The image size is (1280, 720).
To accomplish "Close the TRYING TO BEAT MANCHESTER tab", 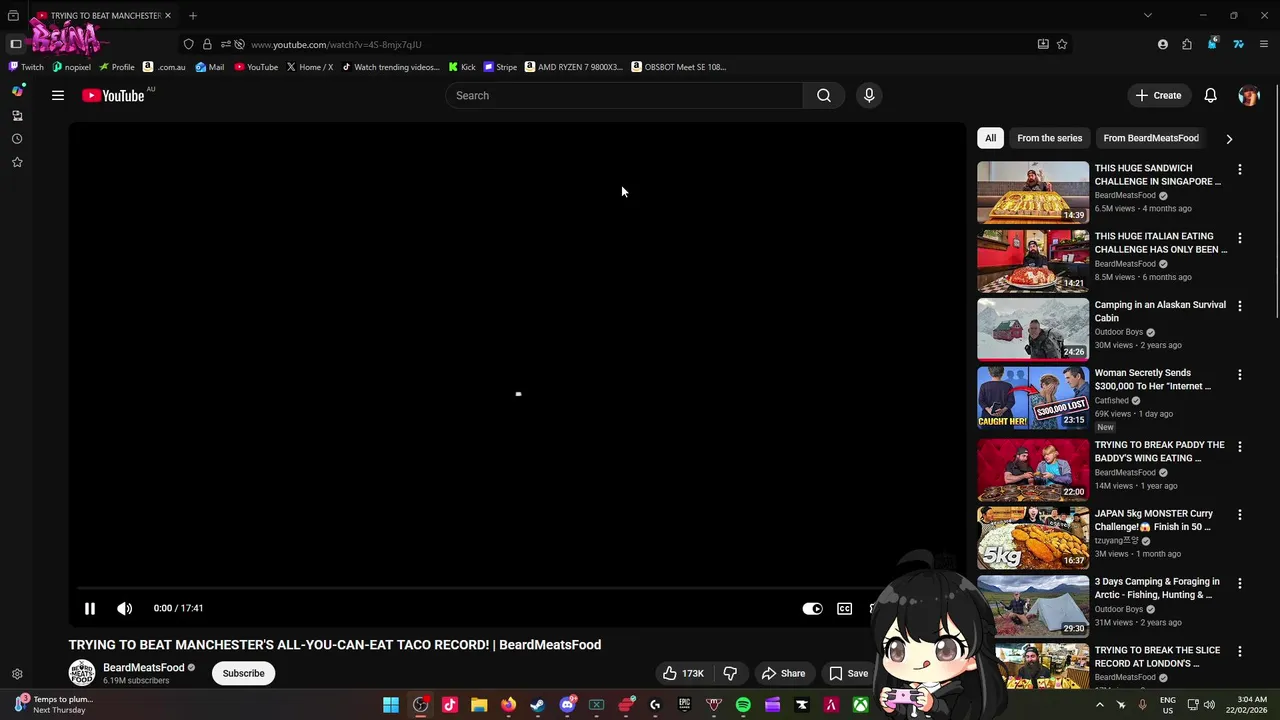I will [168, 15].
